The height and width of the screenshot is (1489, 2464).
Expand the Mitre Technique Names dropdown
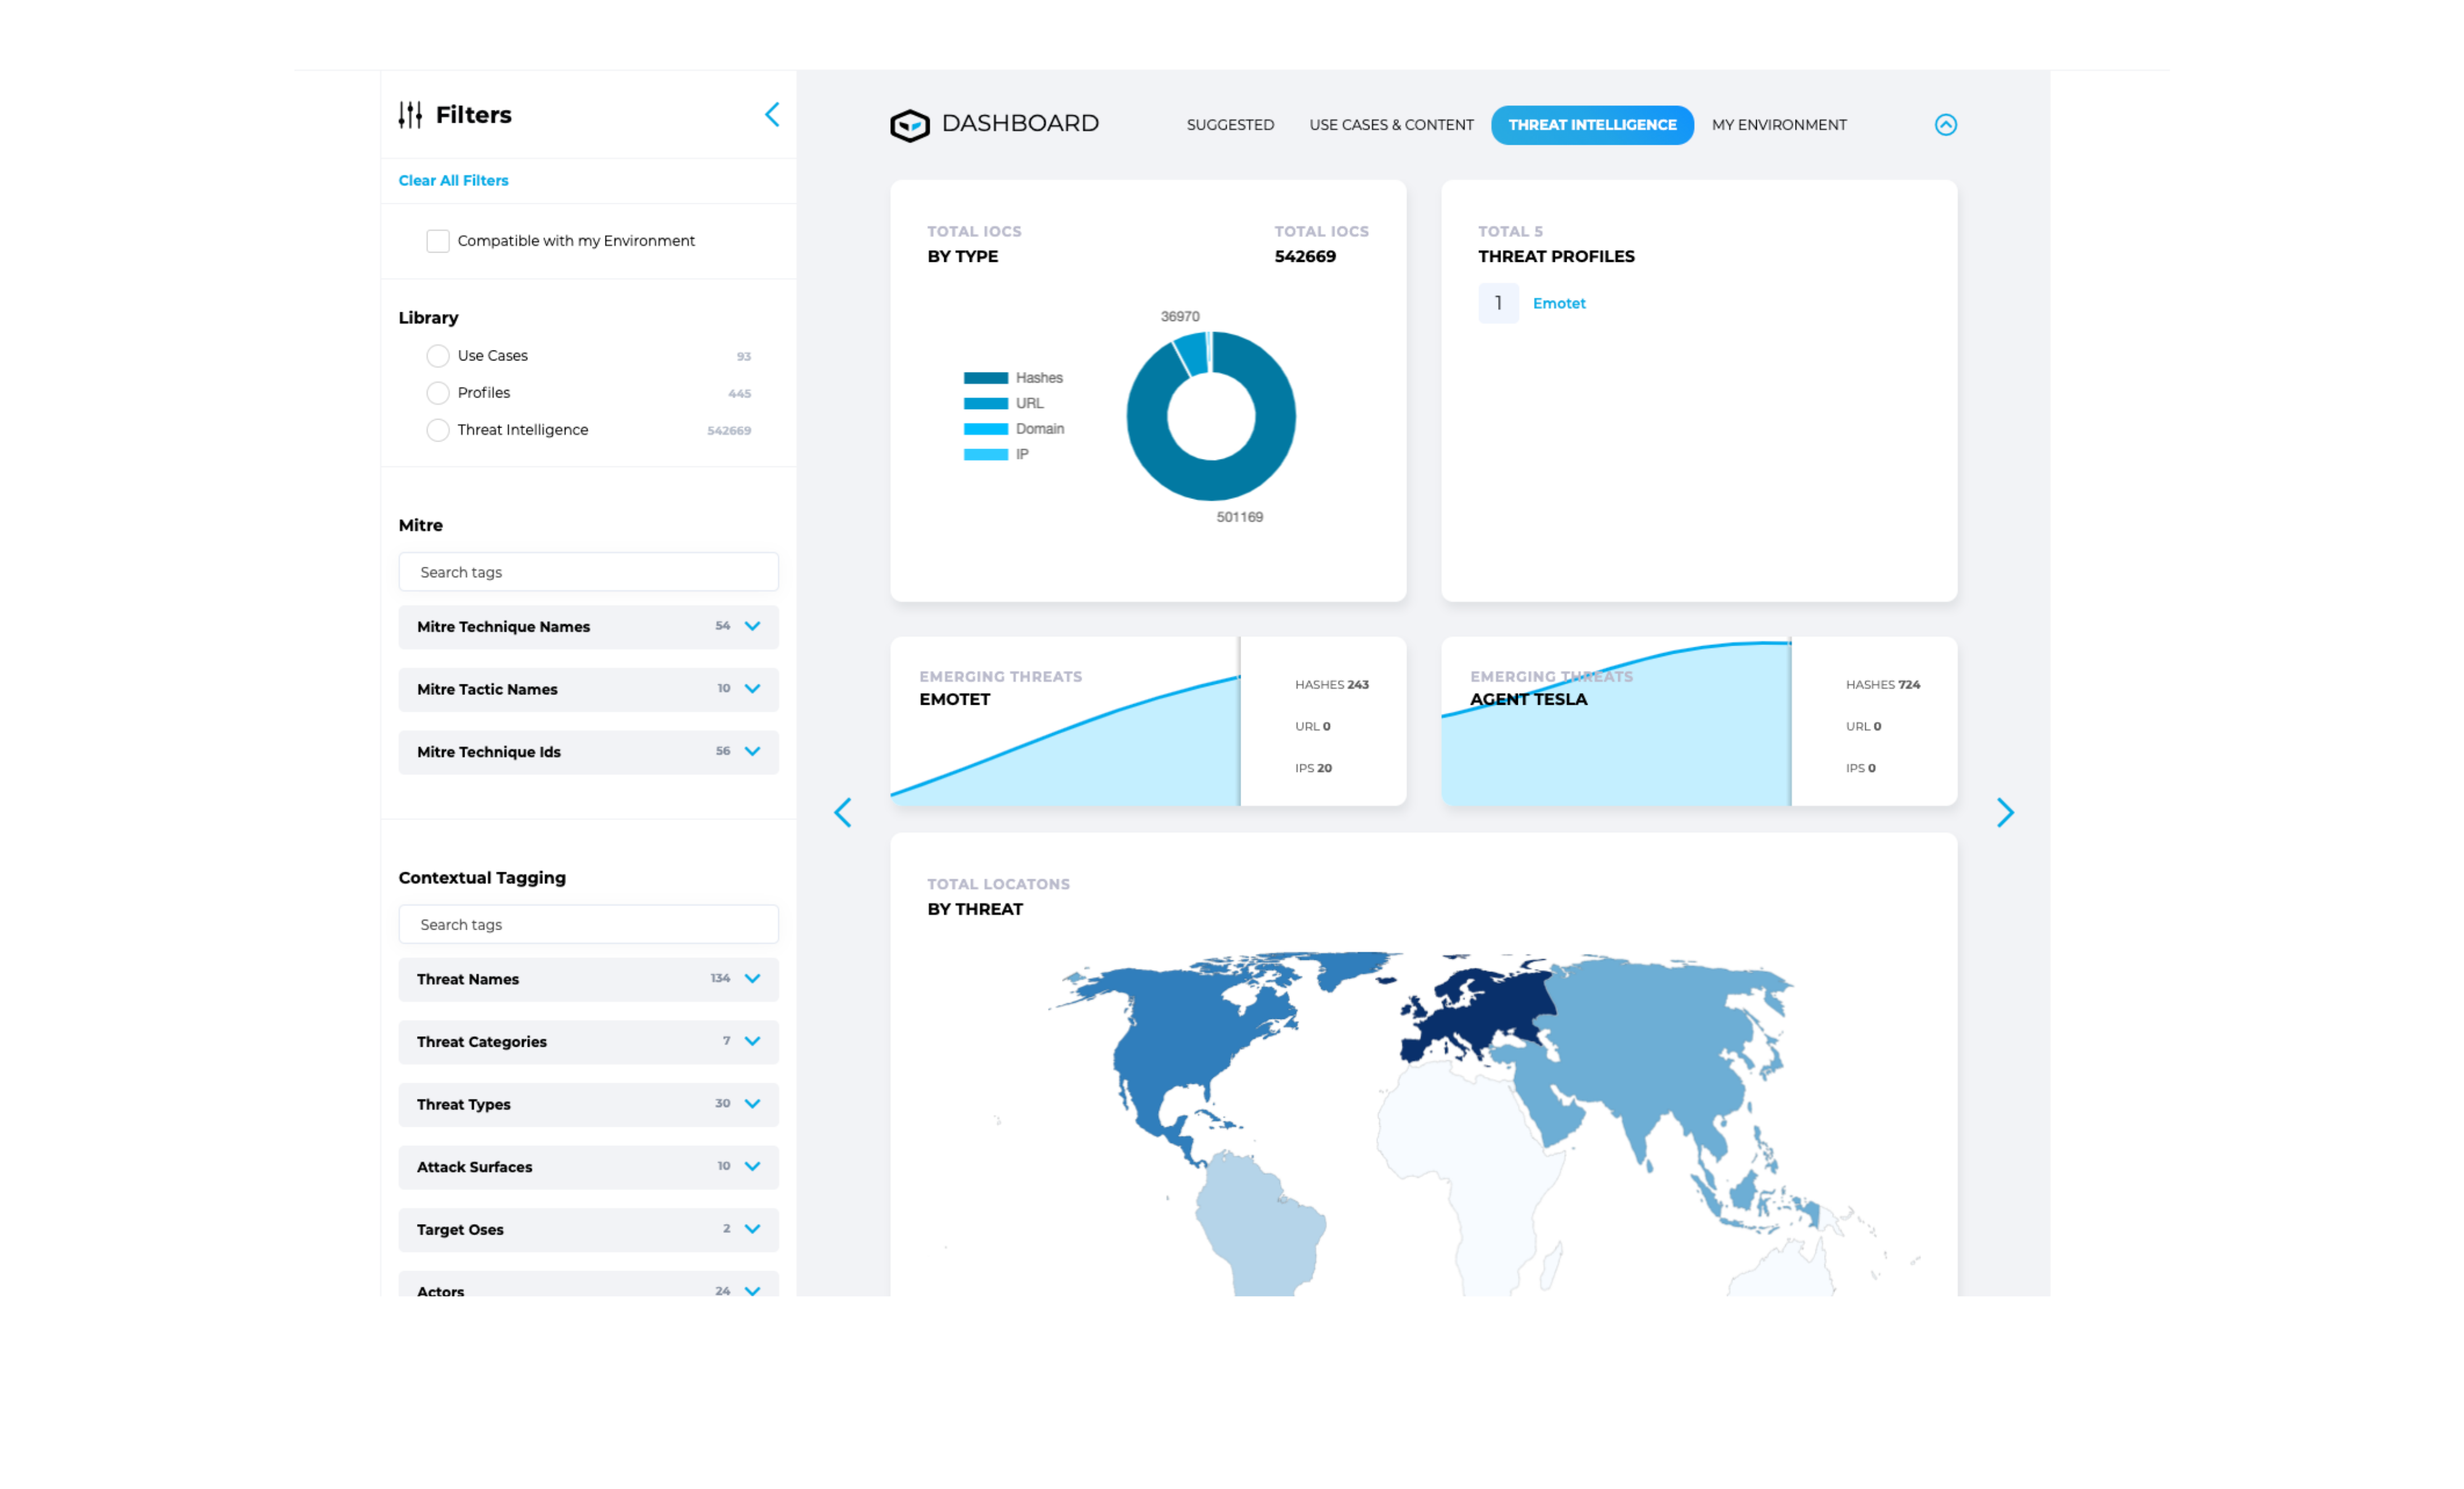pyautogui.click(x=752, y=626)
